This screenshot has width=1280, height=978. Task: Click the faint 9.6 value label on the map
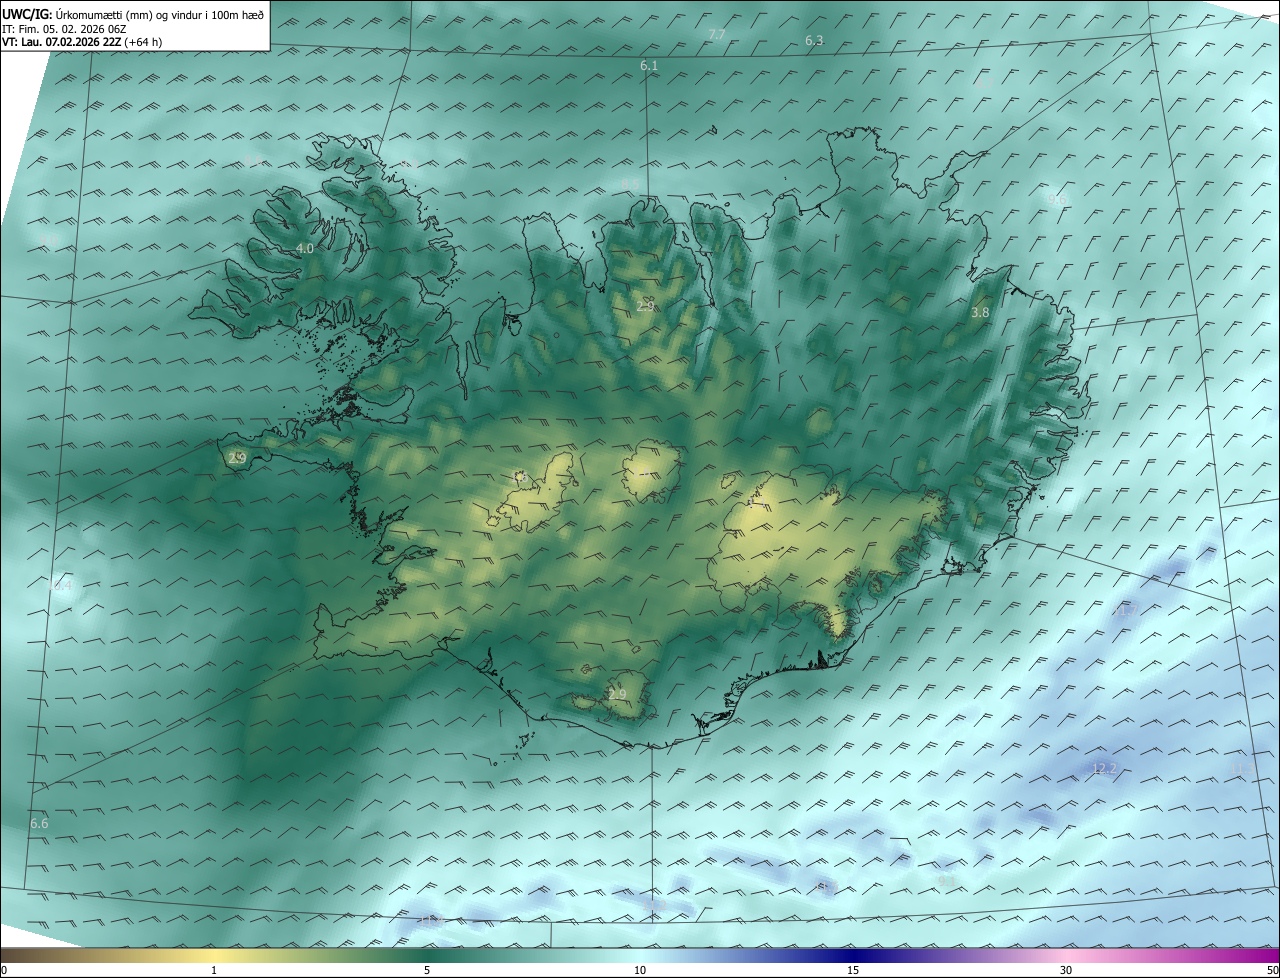1056,199
